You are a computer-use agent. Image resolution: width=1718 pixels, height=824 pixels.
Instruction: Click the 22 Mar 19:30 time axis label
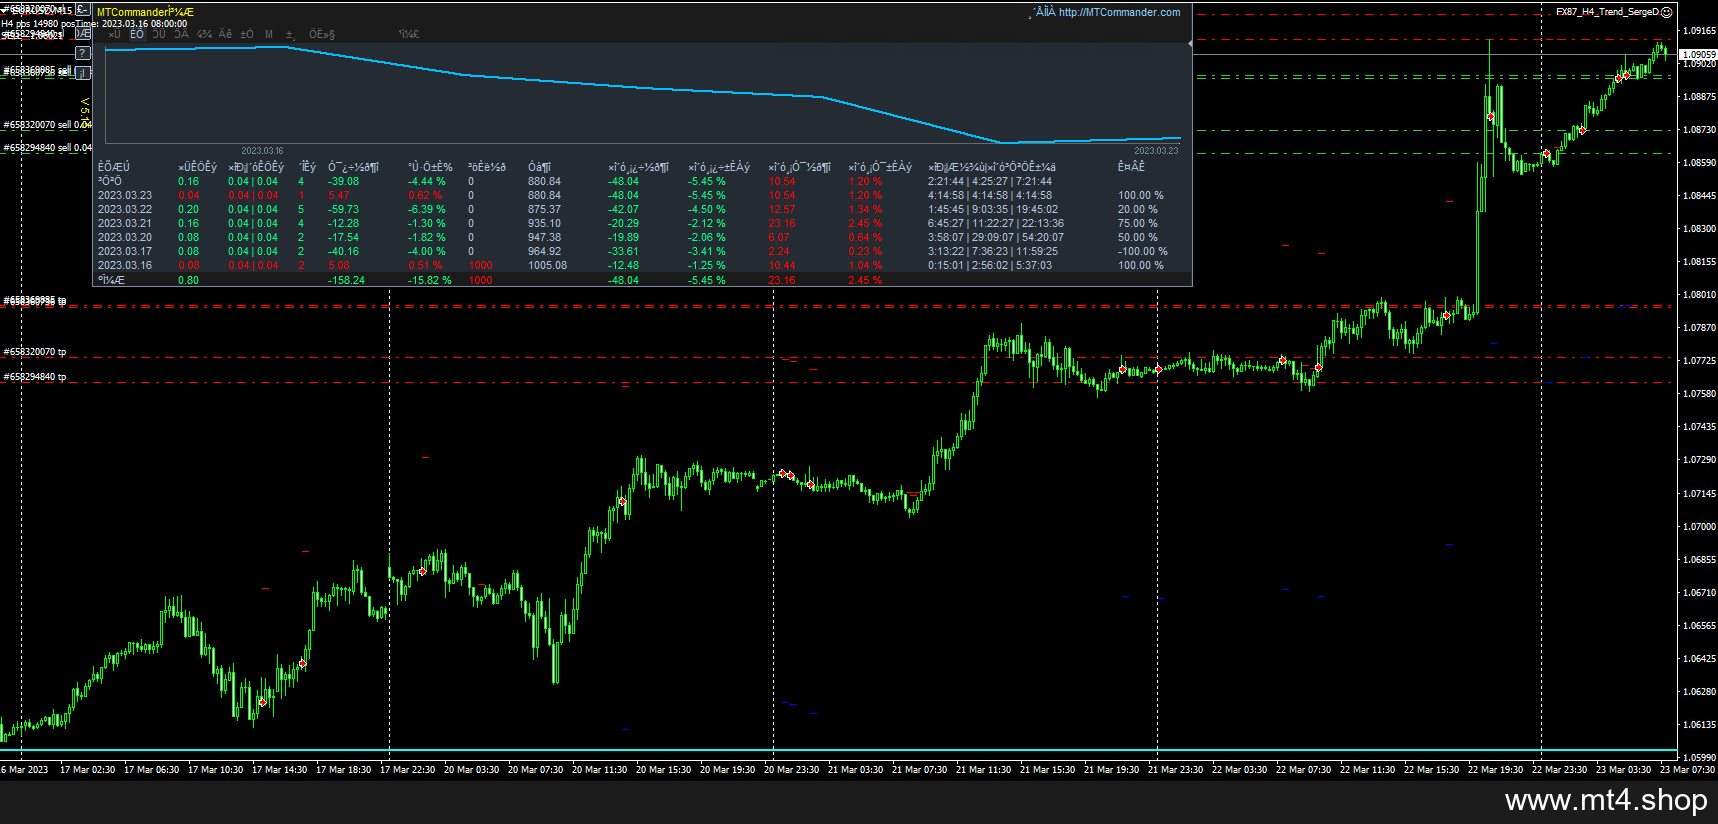1495,770
